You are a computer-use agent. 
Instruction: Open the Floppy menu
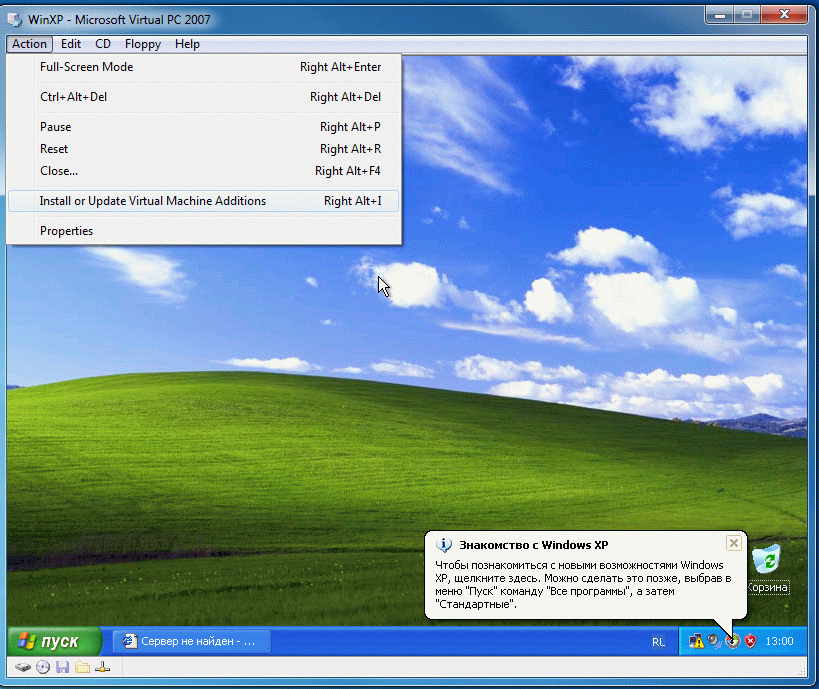pyautogui.click(x=143, y=44)
